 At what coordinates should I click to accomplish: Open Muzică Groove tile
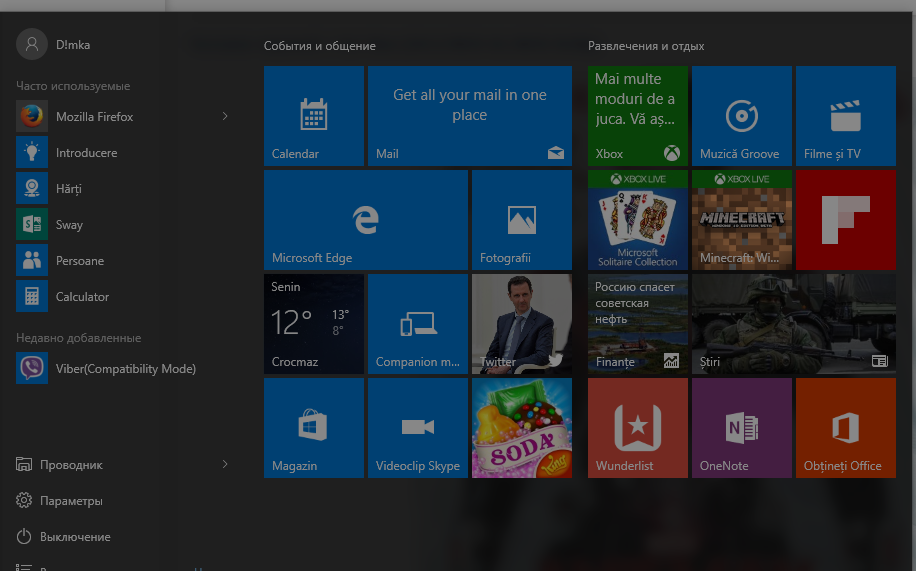742,116
